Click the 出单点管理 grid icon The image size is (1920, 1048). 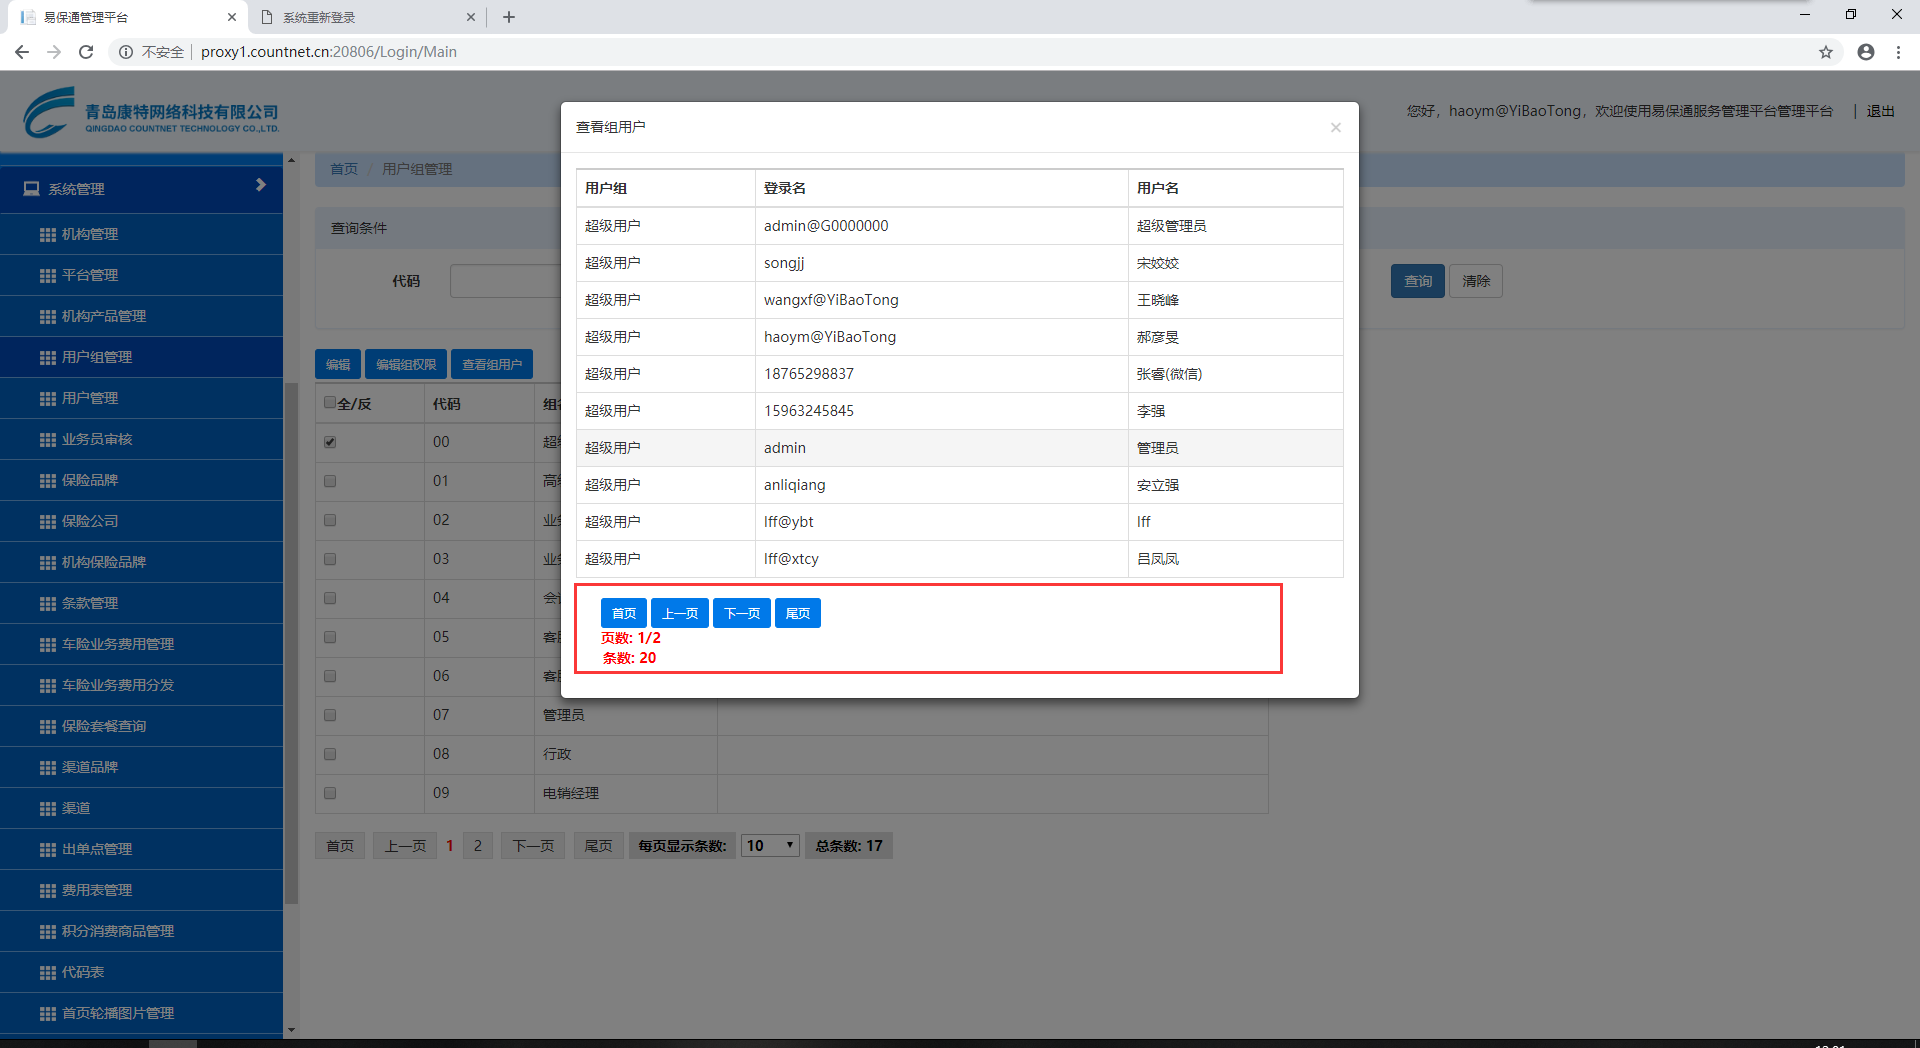coord(47,850)
